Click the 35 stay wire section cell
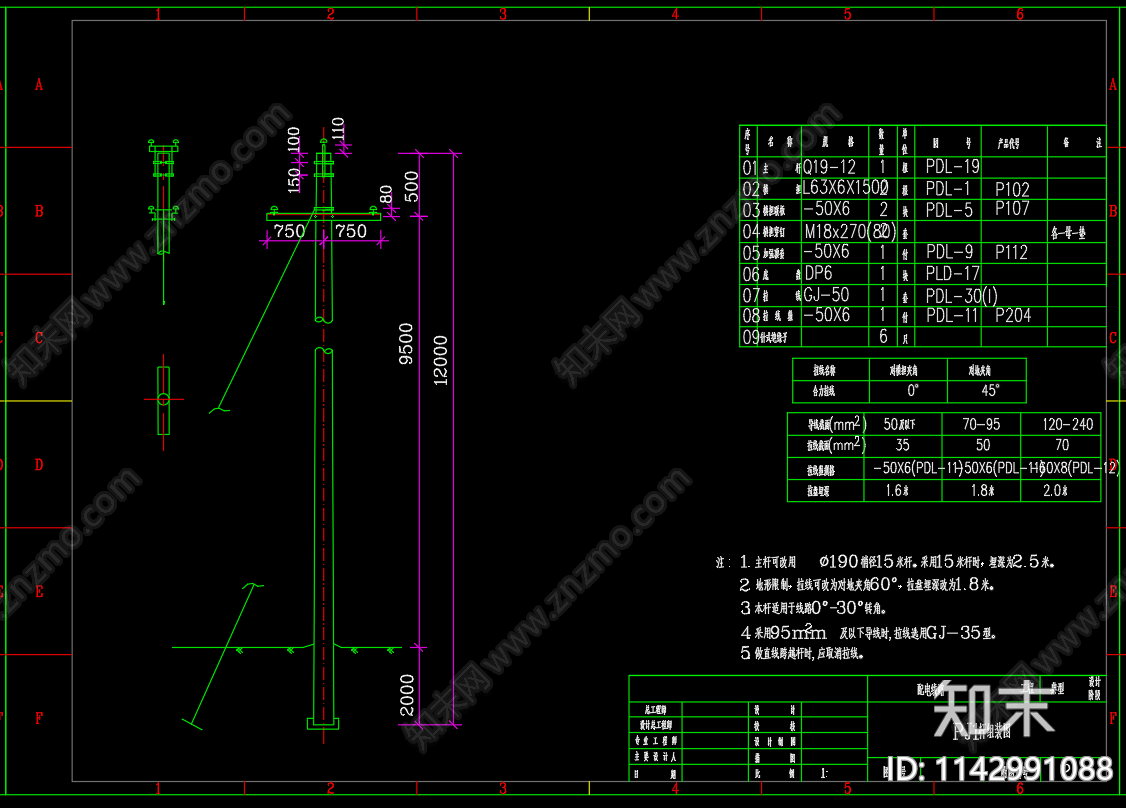The height and width of the screenshot is (808, 1126). point(903,445)
